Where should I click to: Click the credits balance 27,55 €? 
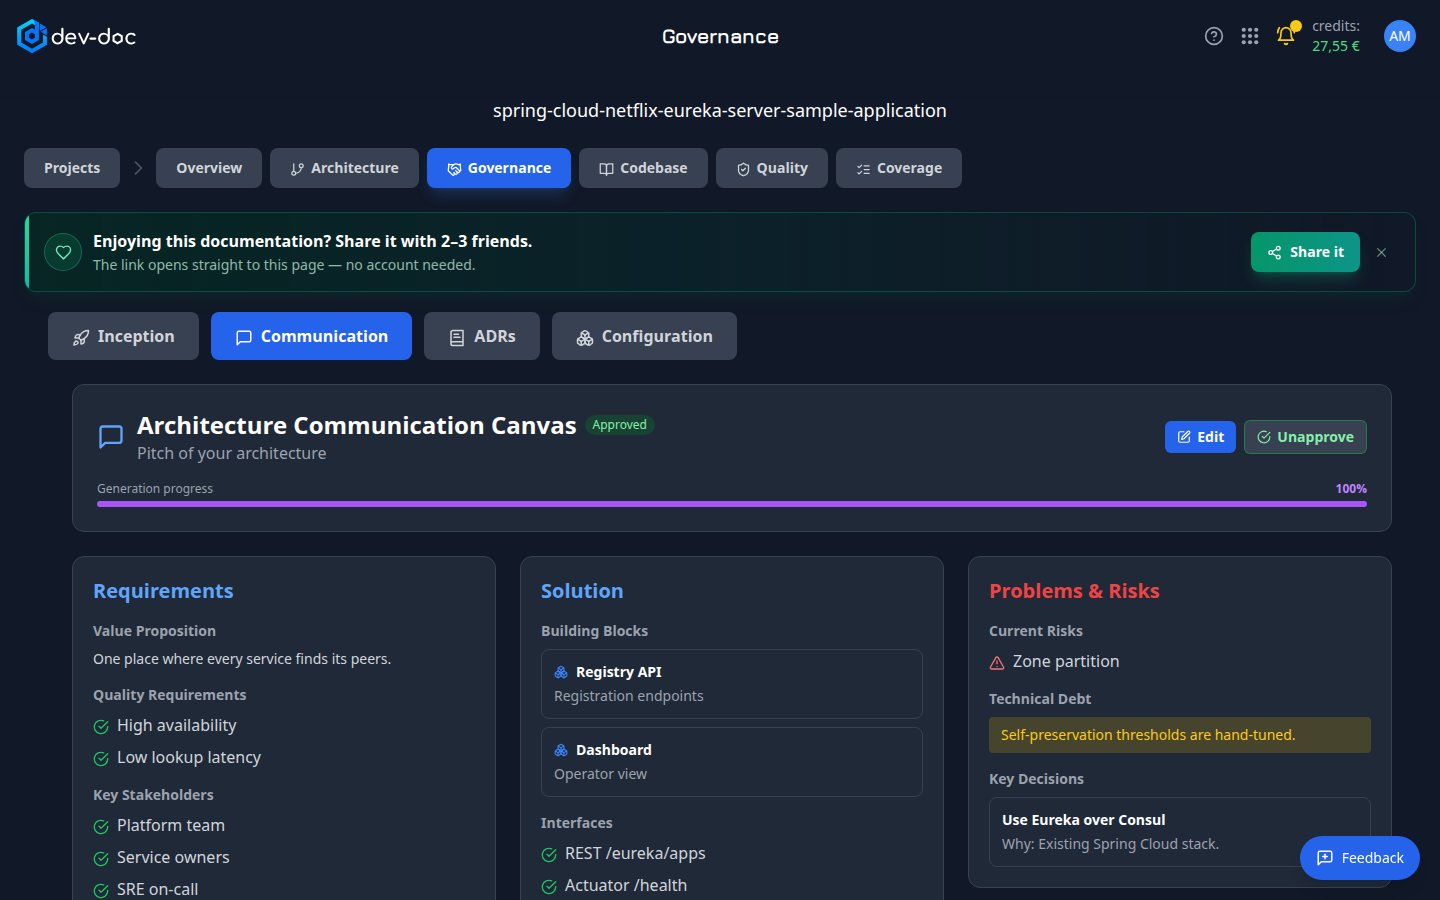(1336, 46)
